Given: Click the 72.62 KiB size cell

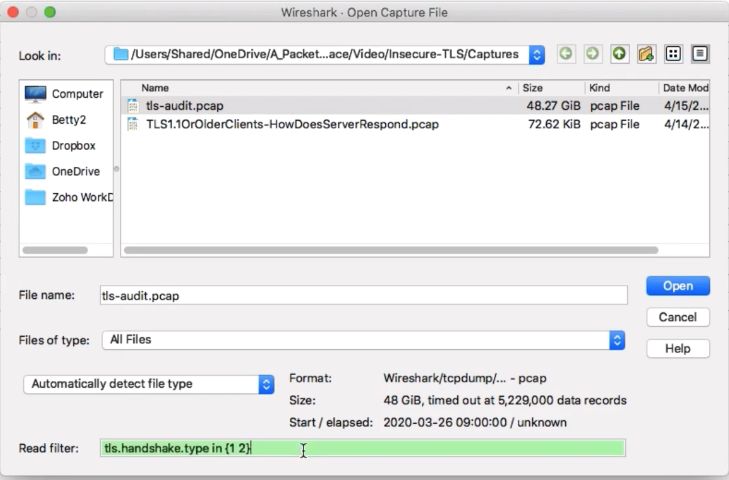Looking at the screenshot, I should click(554, 125).
